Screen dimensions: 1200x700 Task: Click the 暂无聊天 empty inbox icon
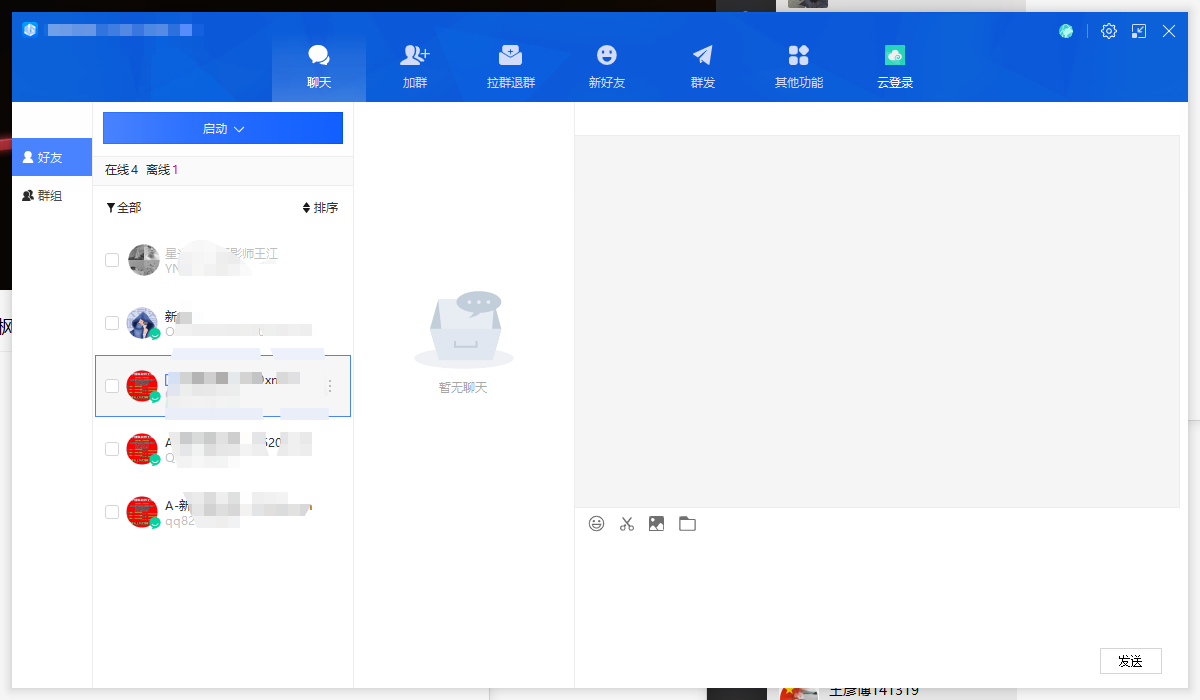point(464,330)
